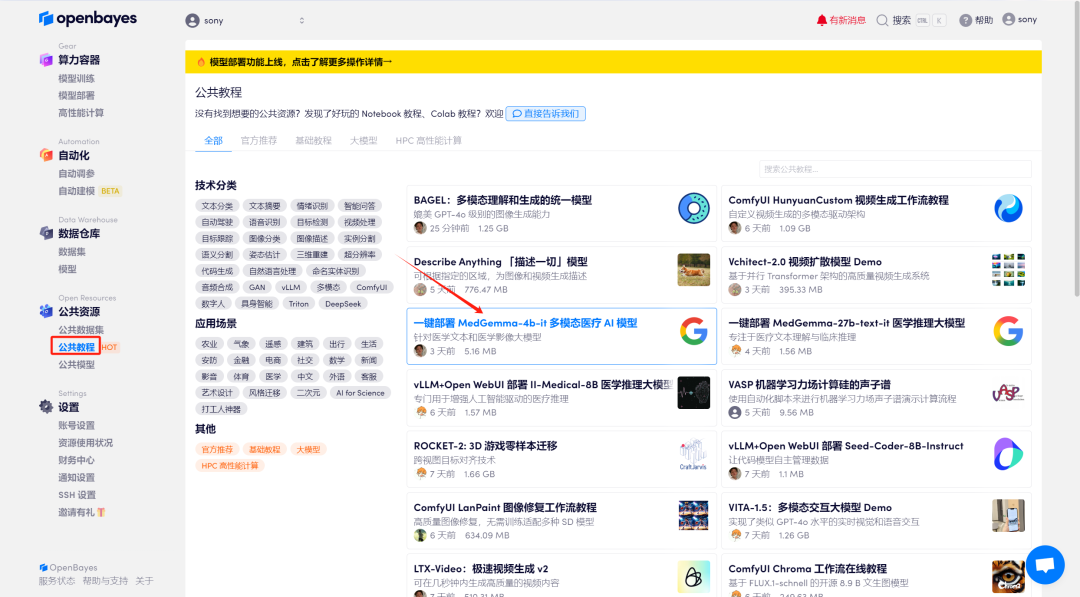This screenshot has height=597, width=1080.
Task: Open 自动建模 BETA in the sidebar
Action: 90,191
